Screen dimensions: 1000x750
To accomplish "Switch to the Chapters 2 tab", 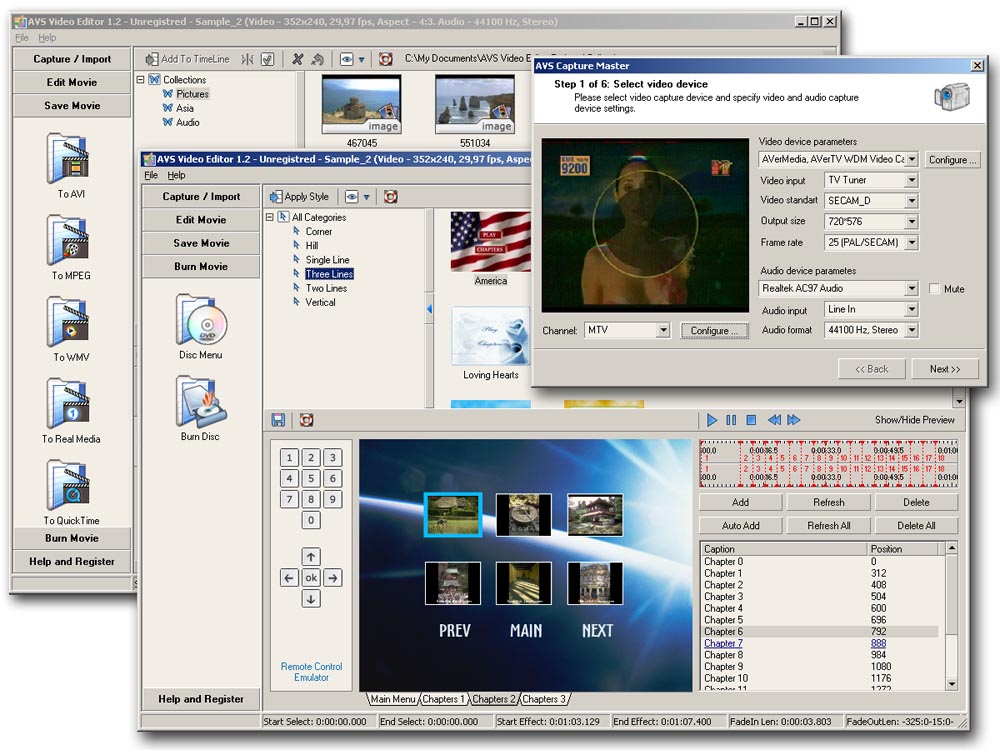I will point(494,699).
